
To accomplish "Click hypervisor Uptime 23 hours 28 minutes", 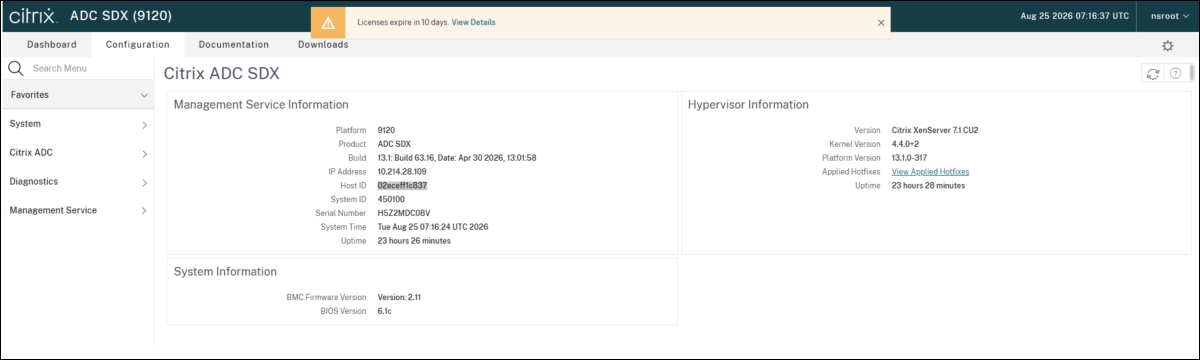I will [928, 186].
